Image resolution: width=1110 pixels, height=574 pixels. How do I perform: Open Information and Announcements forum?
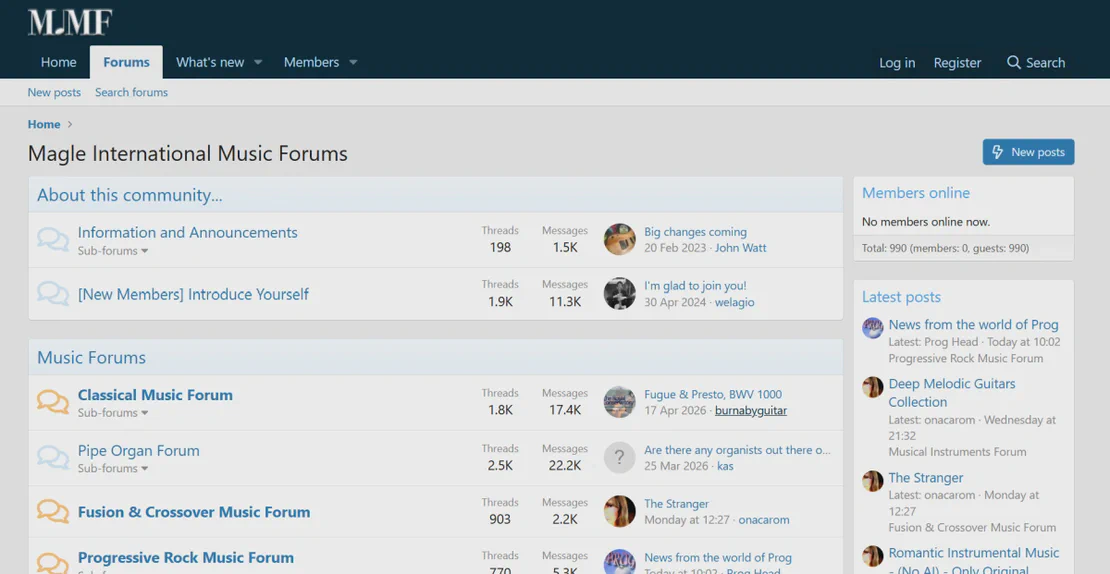click(188, 232)
